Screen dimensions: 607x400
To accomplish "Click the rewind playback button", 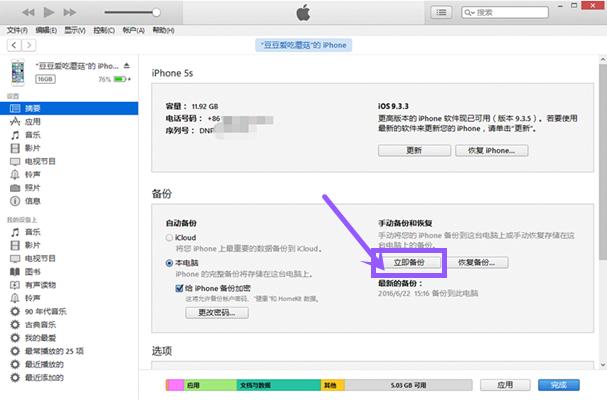I will click(28, 12).
